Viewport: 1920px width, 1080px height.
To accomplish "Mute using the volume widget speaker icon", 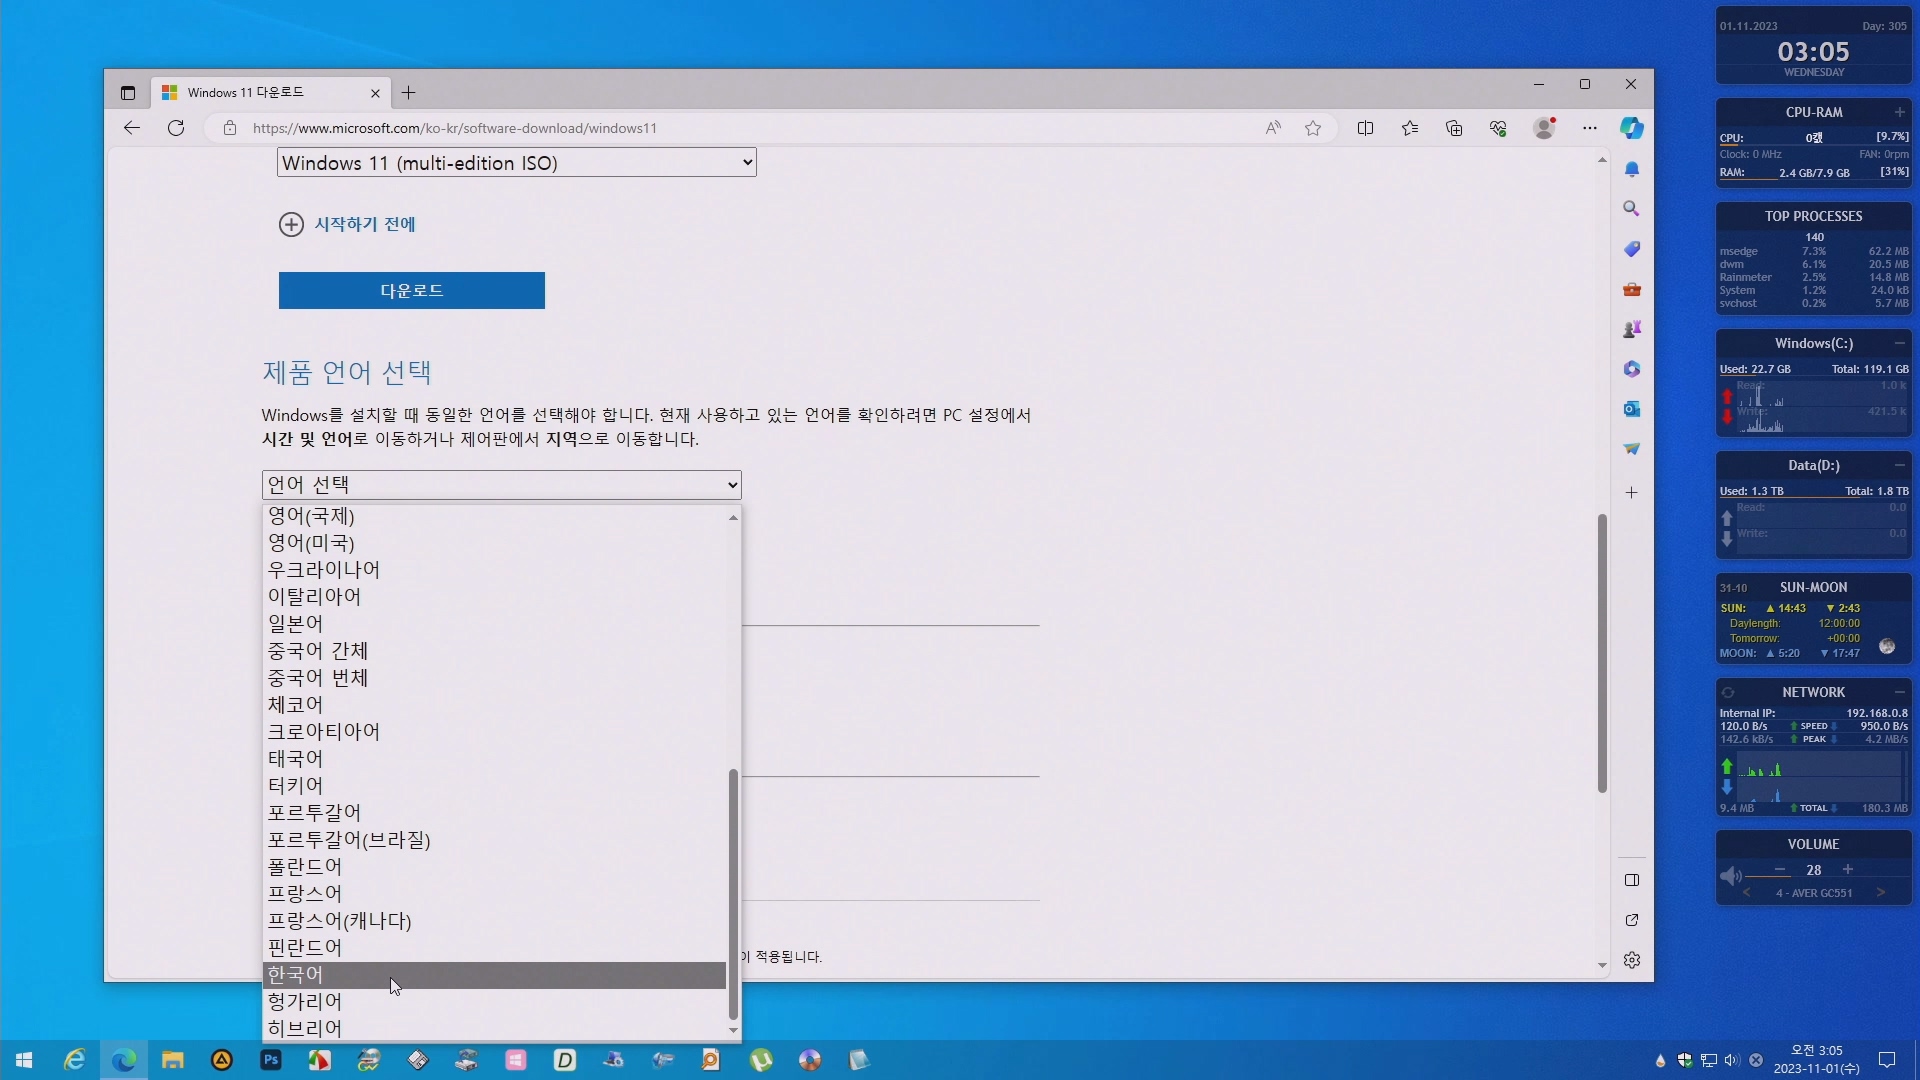I will click(x=1731, y=877).
